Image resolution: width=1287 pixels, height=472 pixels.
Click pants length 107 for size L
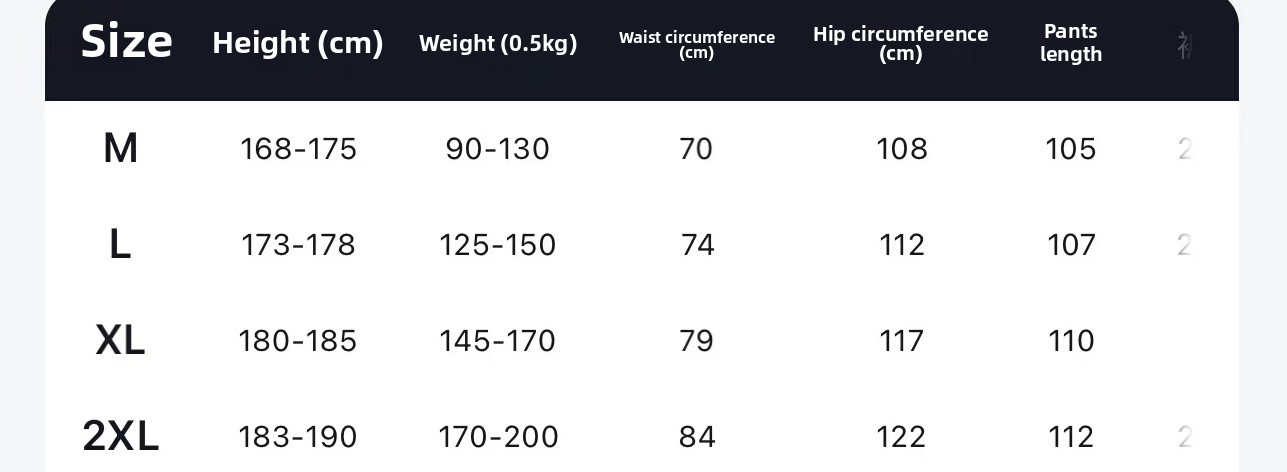tap(1071, 245)
